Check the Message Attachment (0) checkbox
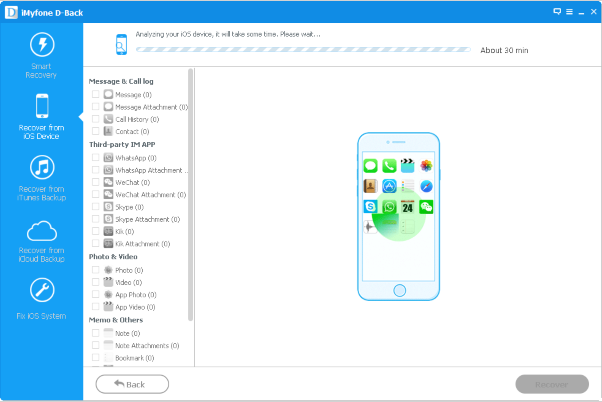 [96, 106]
